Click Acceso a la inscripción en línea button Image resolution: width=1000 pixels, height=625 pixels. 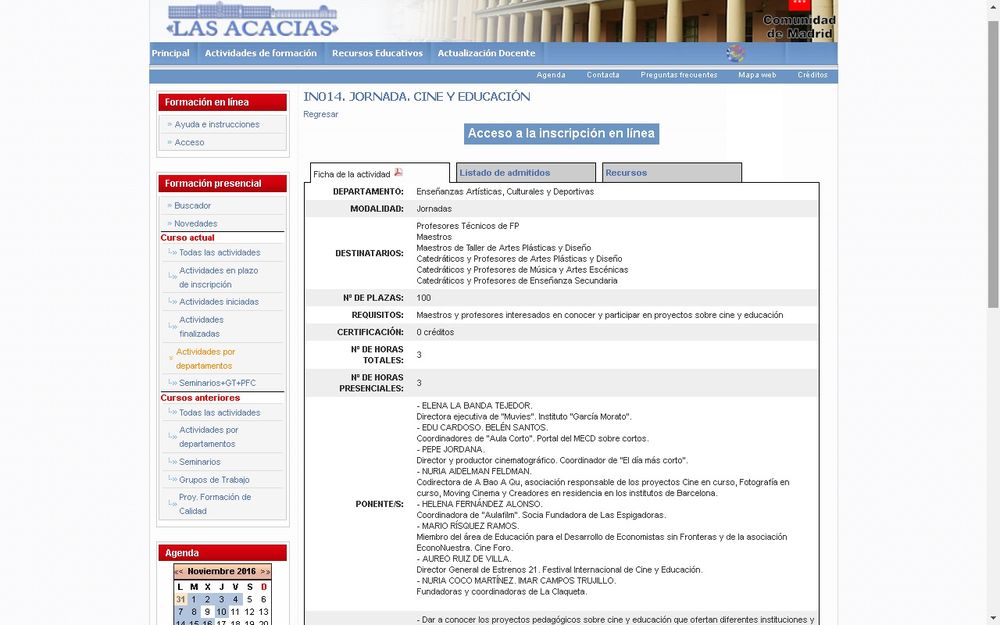point(561,134)
